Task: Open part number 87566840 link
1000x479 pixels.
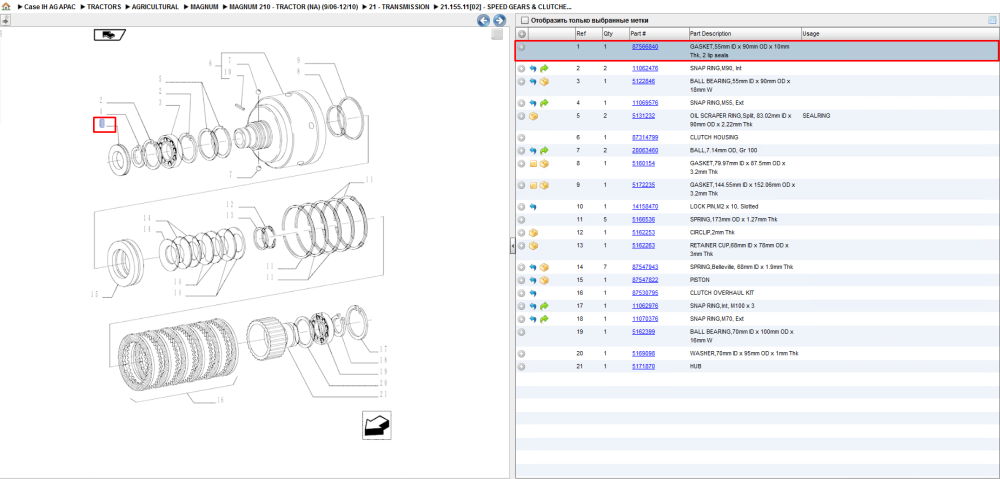Action: pyautogui.click(x=645, y=47)
